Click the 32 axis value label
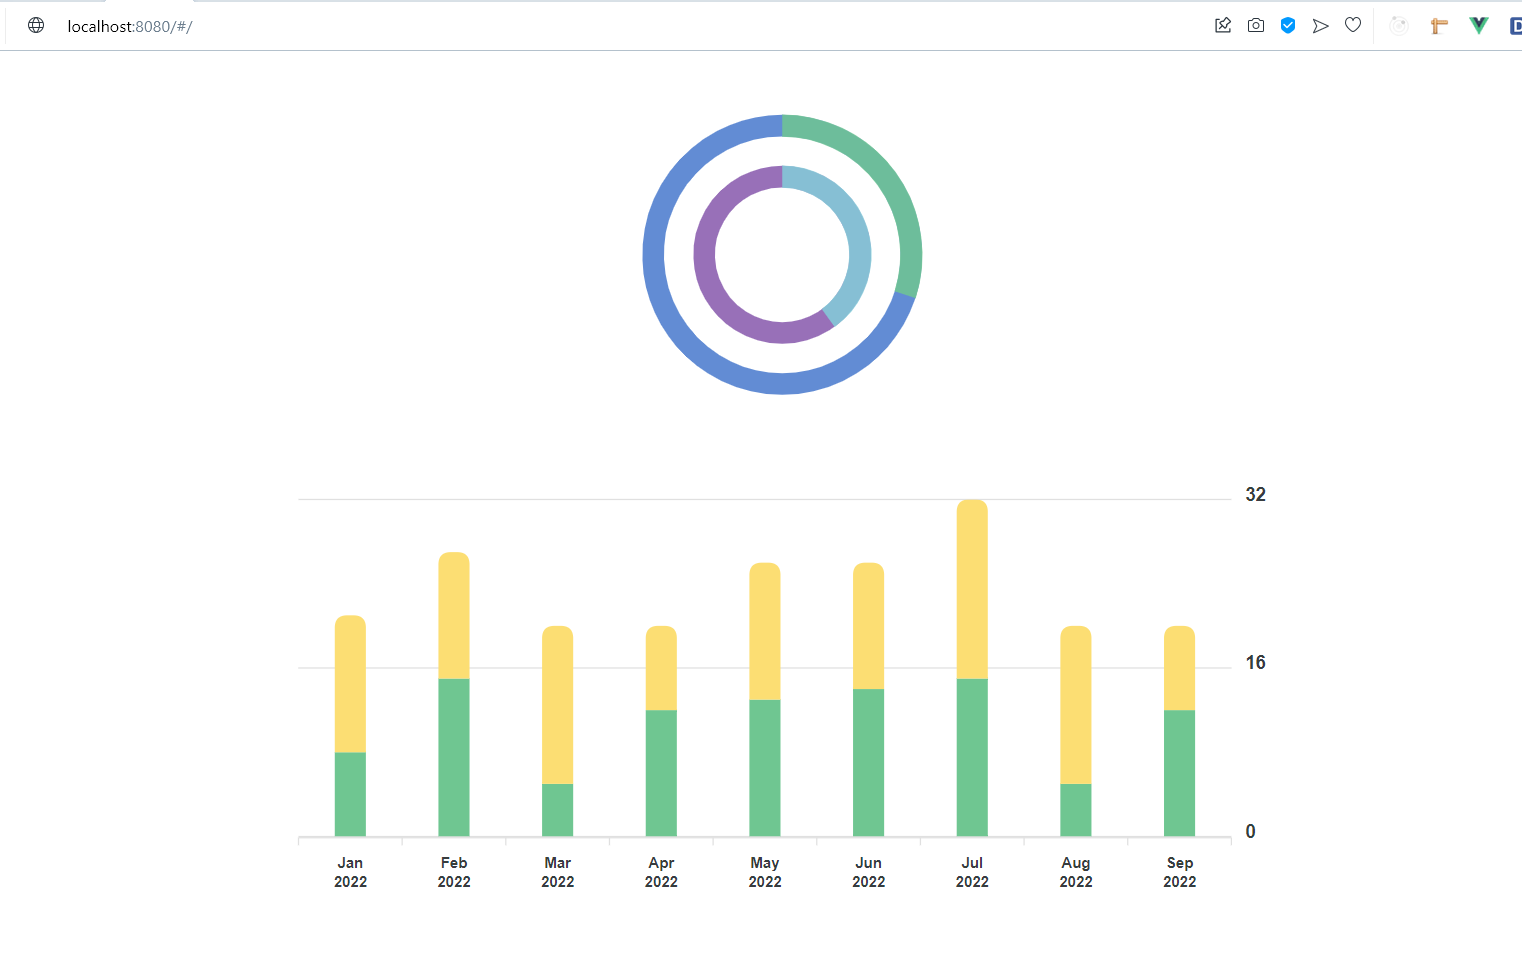The image size is (1522, 974). pos(1256,494)
